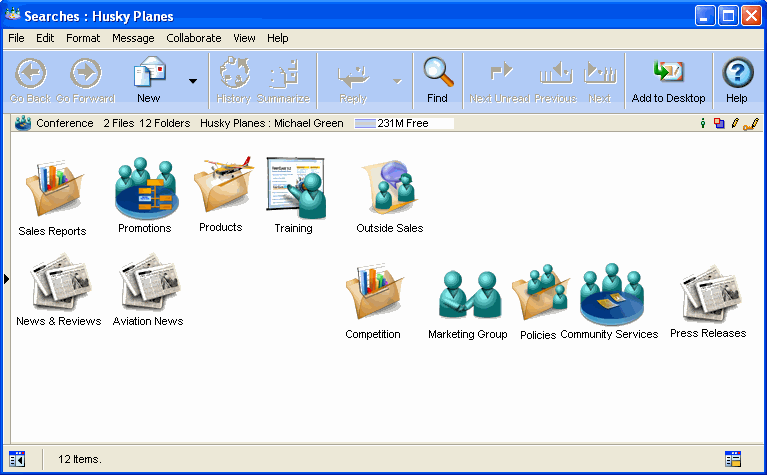This screenshot has width=767, height=475.
Task: Open the Training presentation icon
Action: click(x=296, y=188)
